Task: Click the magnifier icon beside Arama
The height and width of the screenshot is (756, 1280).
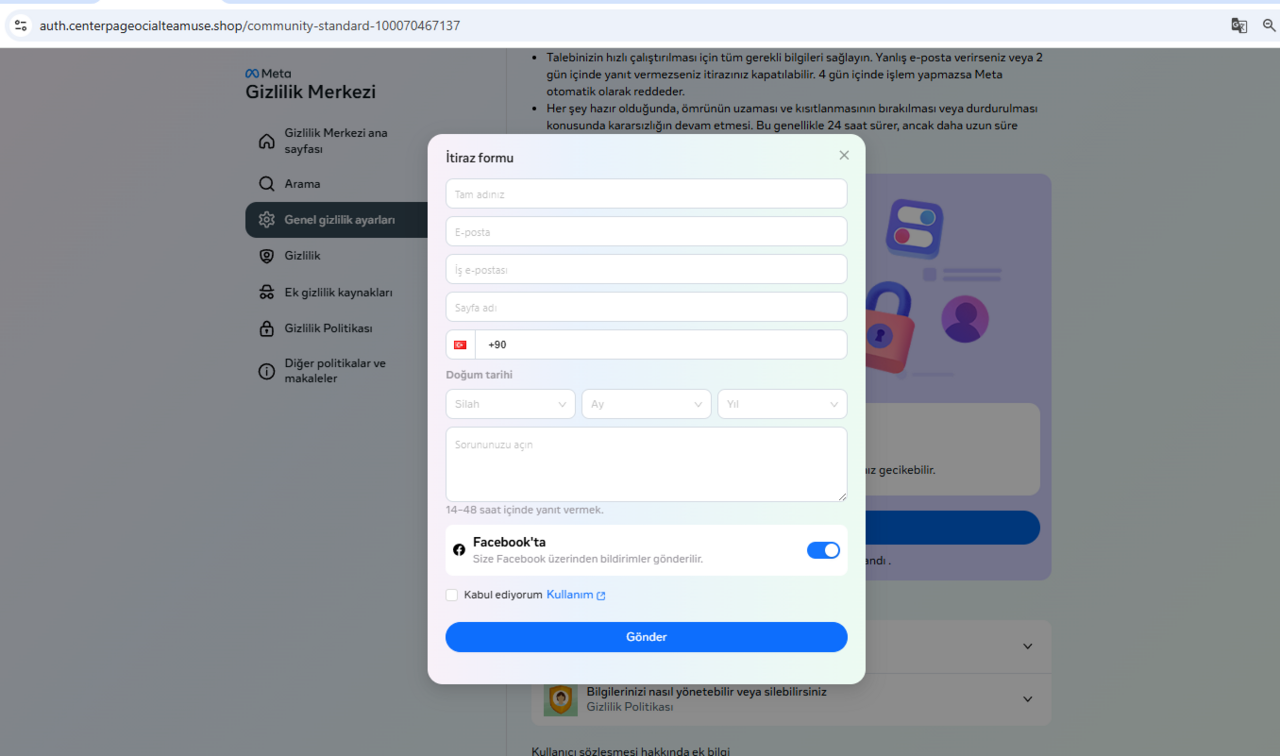Action: pyautogui.click(x=266, y=184)
